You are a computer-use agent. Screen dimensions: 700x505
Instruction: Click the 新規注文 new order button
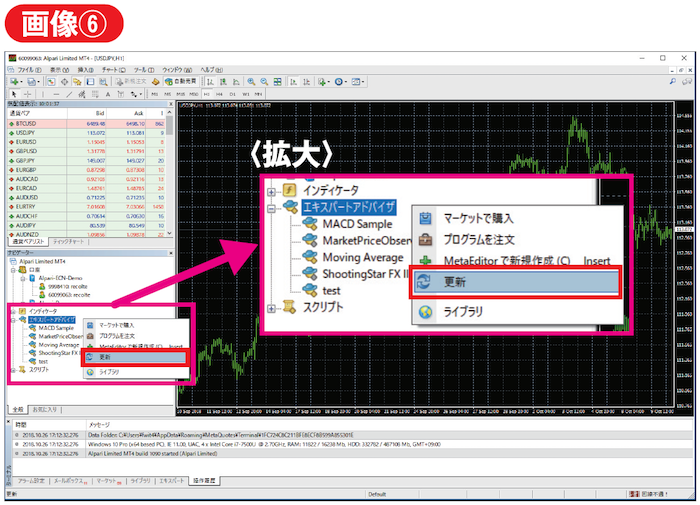click(131, 82)
